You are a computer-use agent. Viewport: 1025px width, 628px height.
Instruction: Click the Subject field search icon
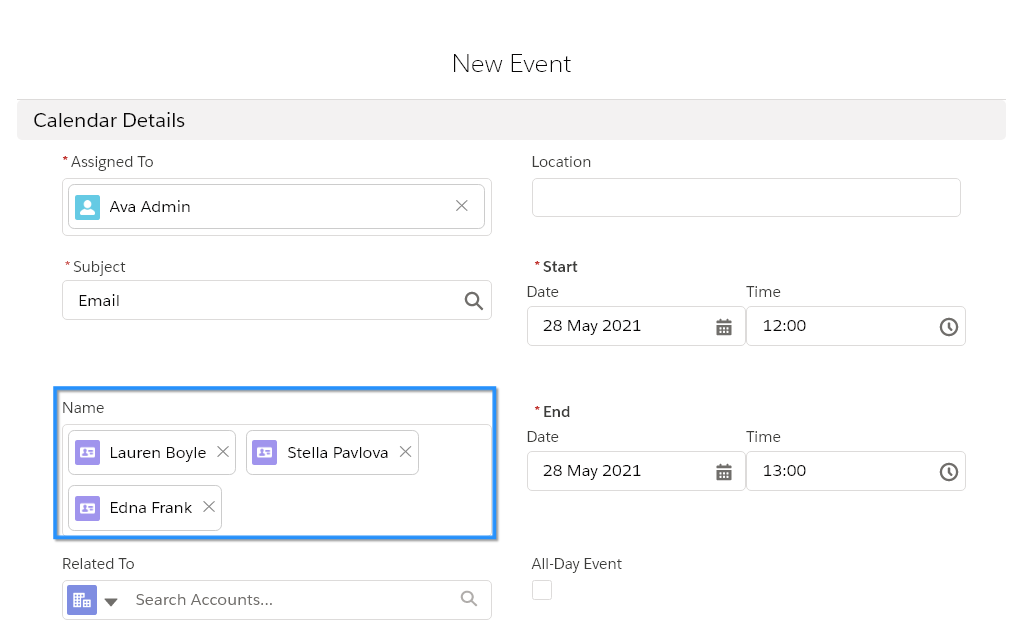pos(473,300)
